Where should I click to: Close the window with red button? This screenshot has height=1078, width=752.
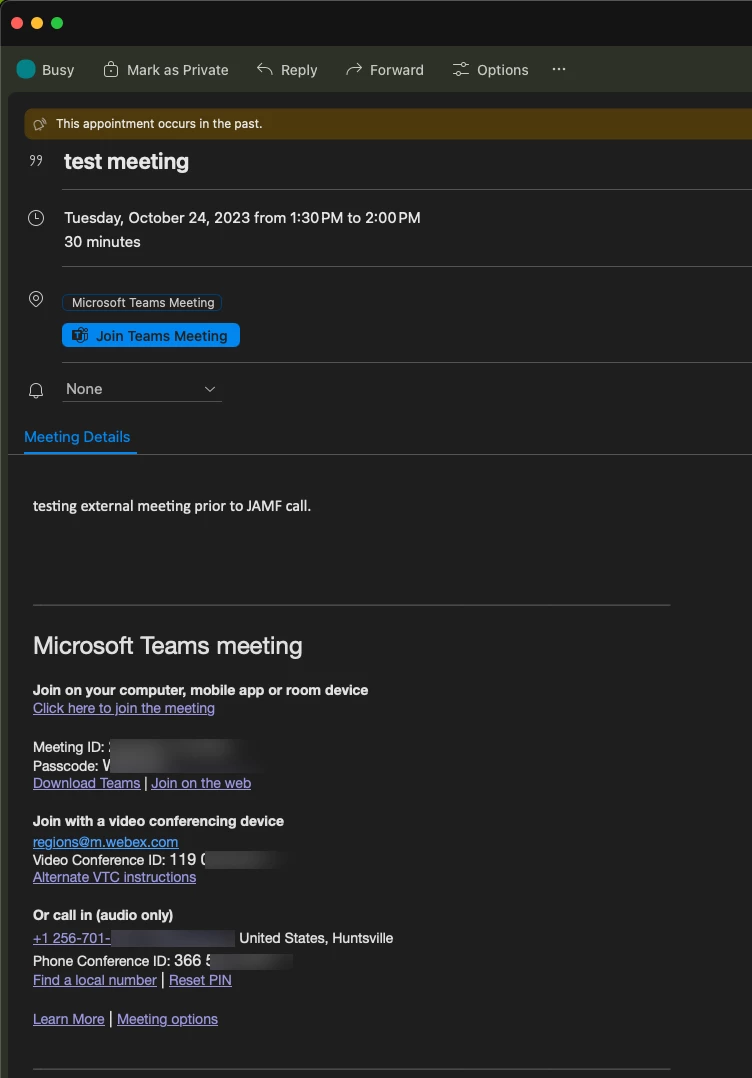(x=17, y=23)
